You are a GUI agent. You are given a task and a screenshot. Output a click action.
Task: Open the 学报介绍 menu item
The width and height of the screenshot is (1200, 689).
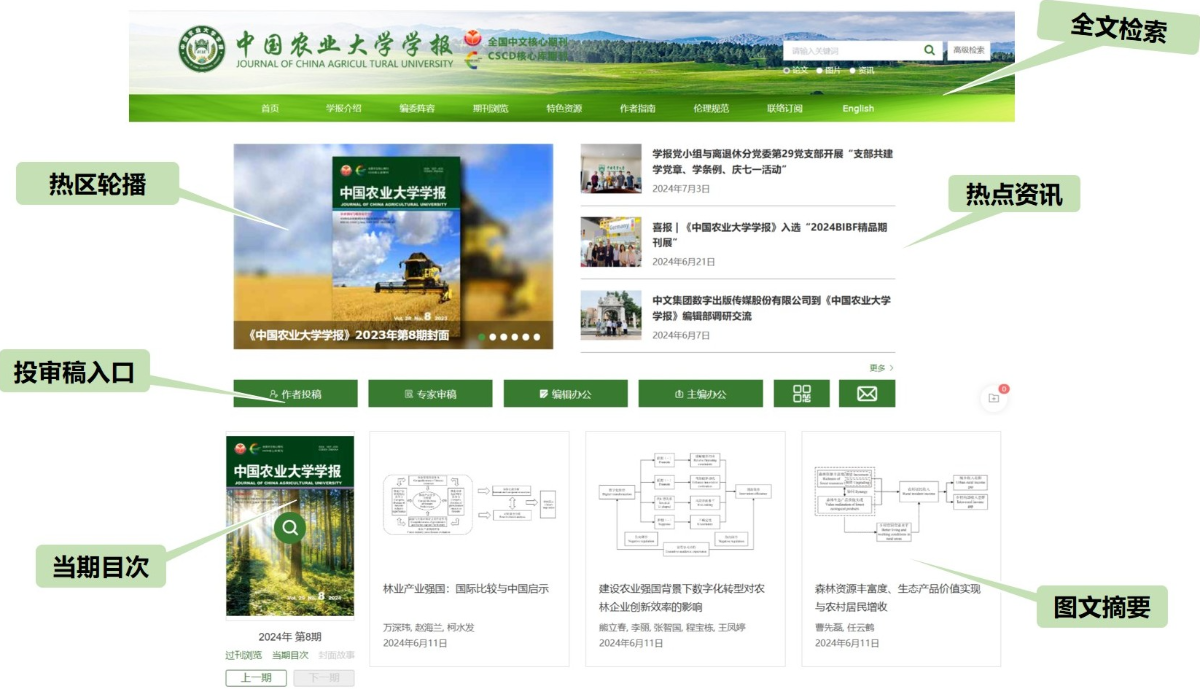(343, 108)
